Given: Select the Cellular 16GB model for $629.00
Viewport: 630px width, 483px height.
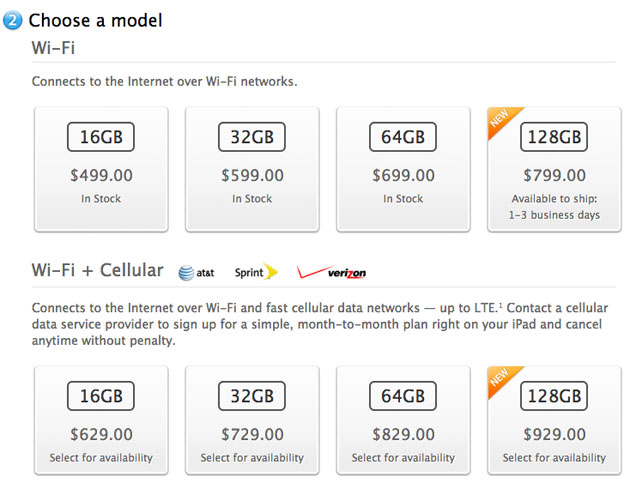Looking at the screenshot, I should pyautogui.click(x=101, y=420).
